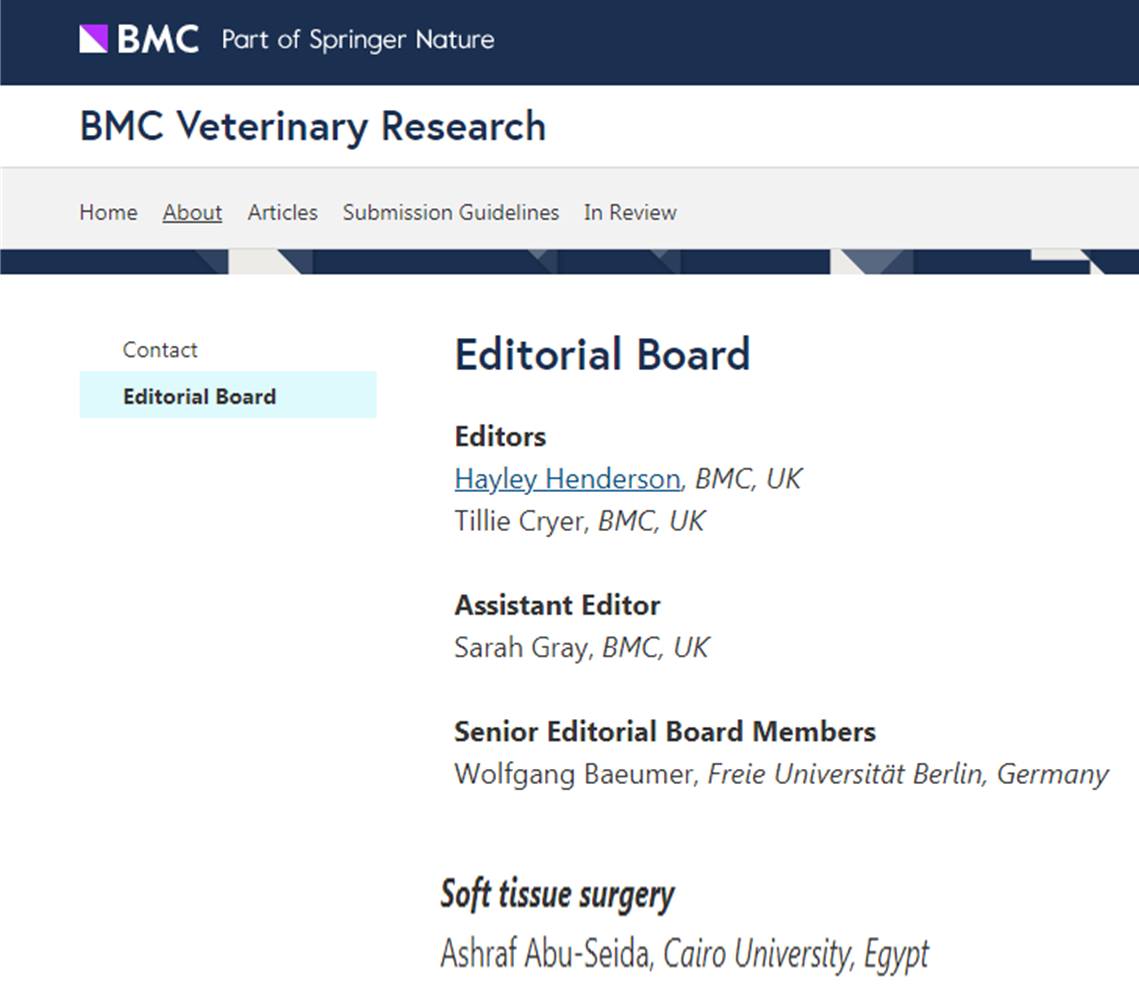The width and height of the screenshot is (1139, 993).
Task: Click the Soft tissue surgery heading
Action: pyautogui.click(x=557, y=894)
